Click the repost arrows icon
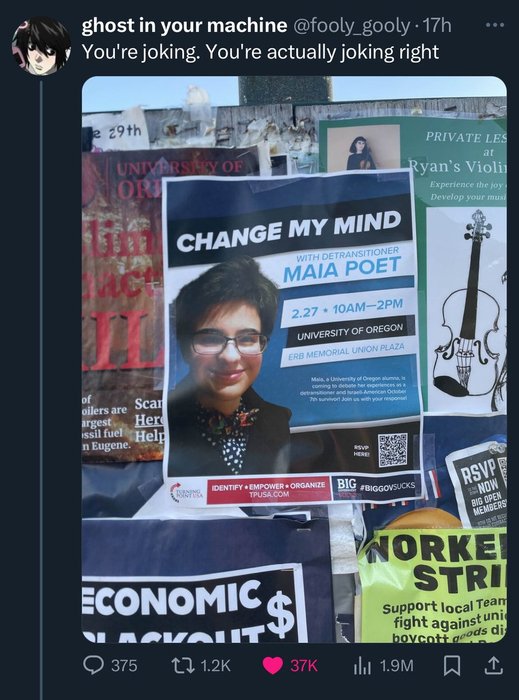This screenshot has width=519, height=700. (185, 666)
